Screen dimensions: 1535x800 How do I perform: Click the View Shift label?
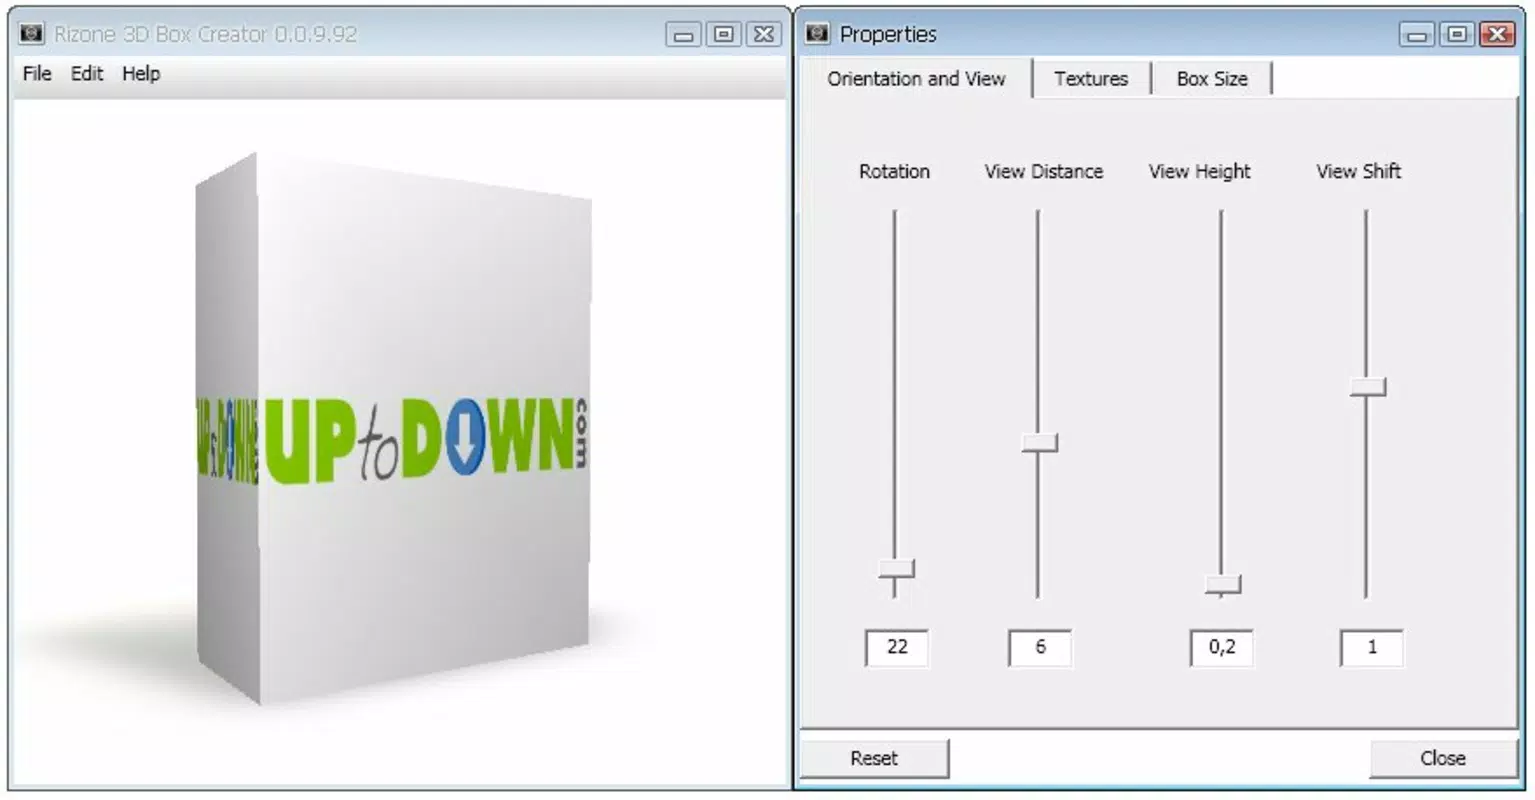pos(1358,171)
